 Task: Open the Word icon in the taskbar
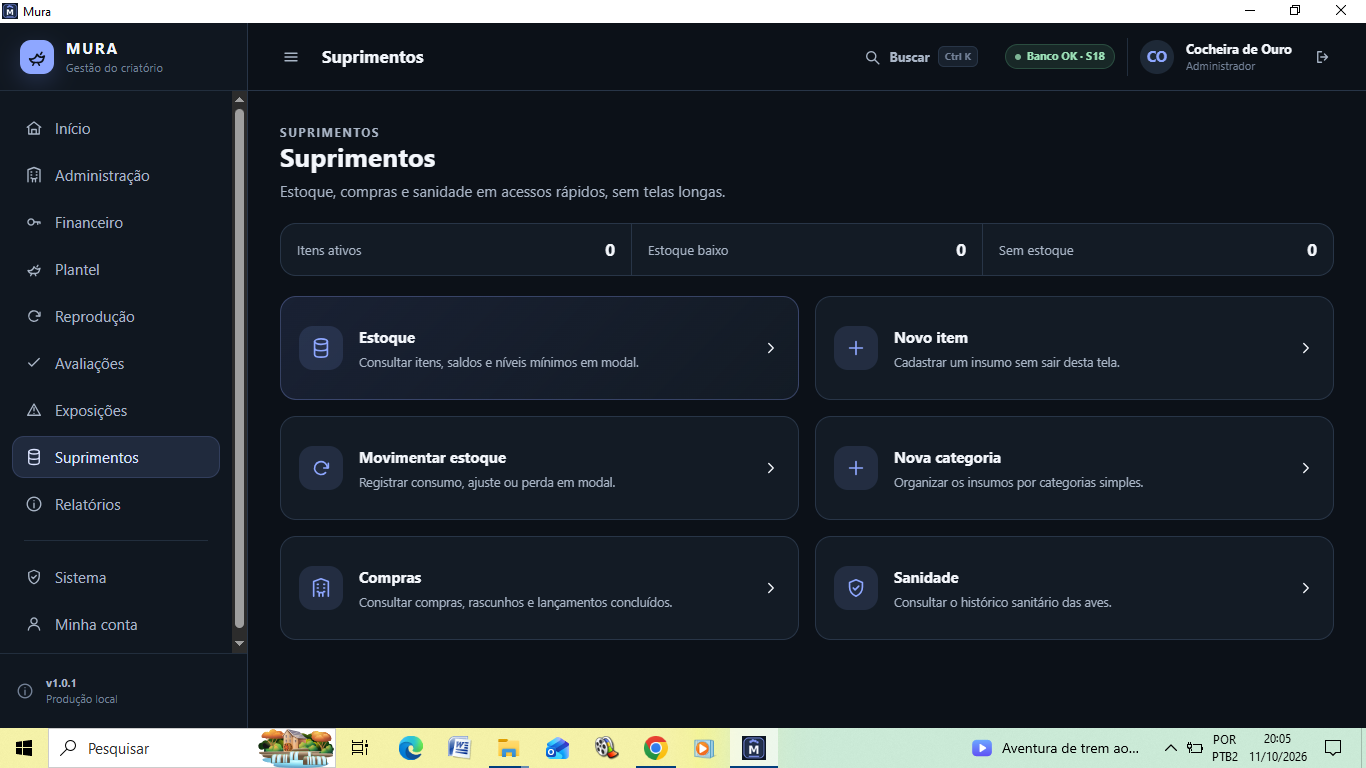(x=460, y=748)
